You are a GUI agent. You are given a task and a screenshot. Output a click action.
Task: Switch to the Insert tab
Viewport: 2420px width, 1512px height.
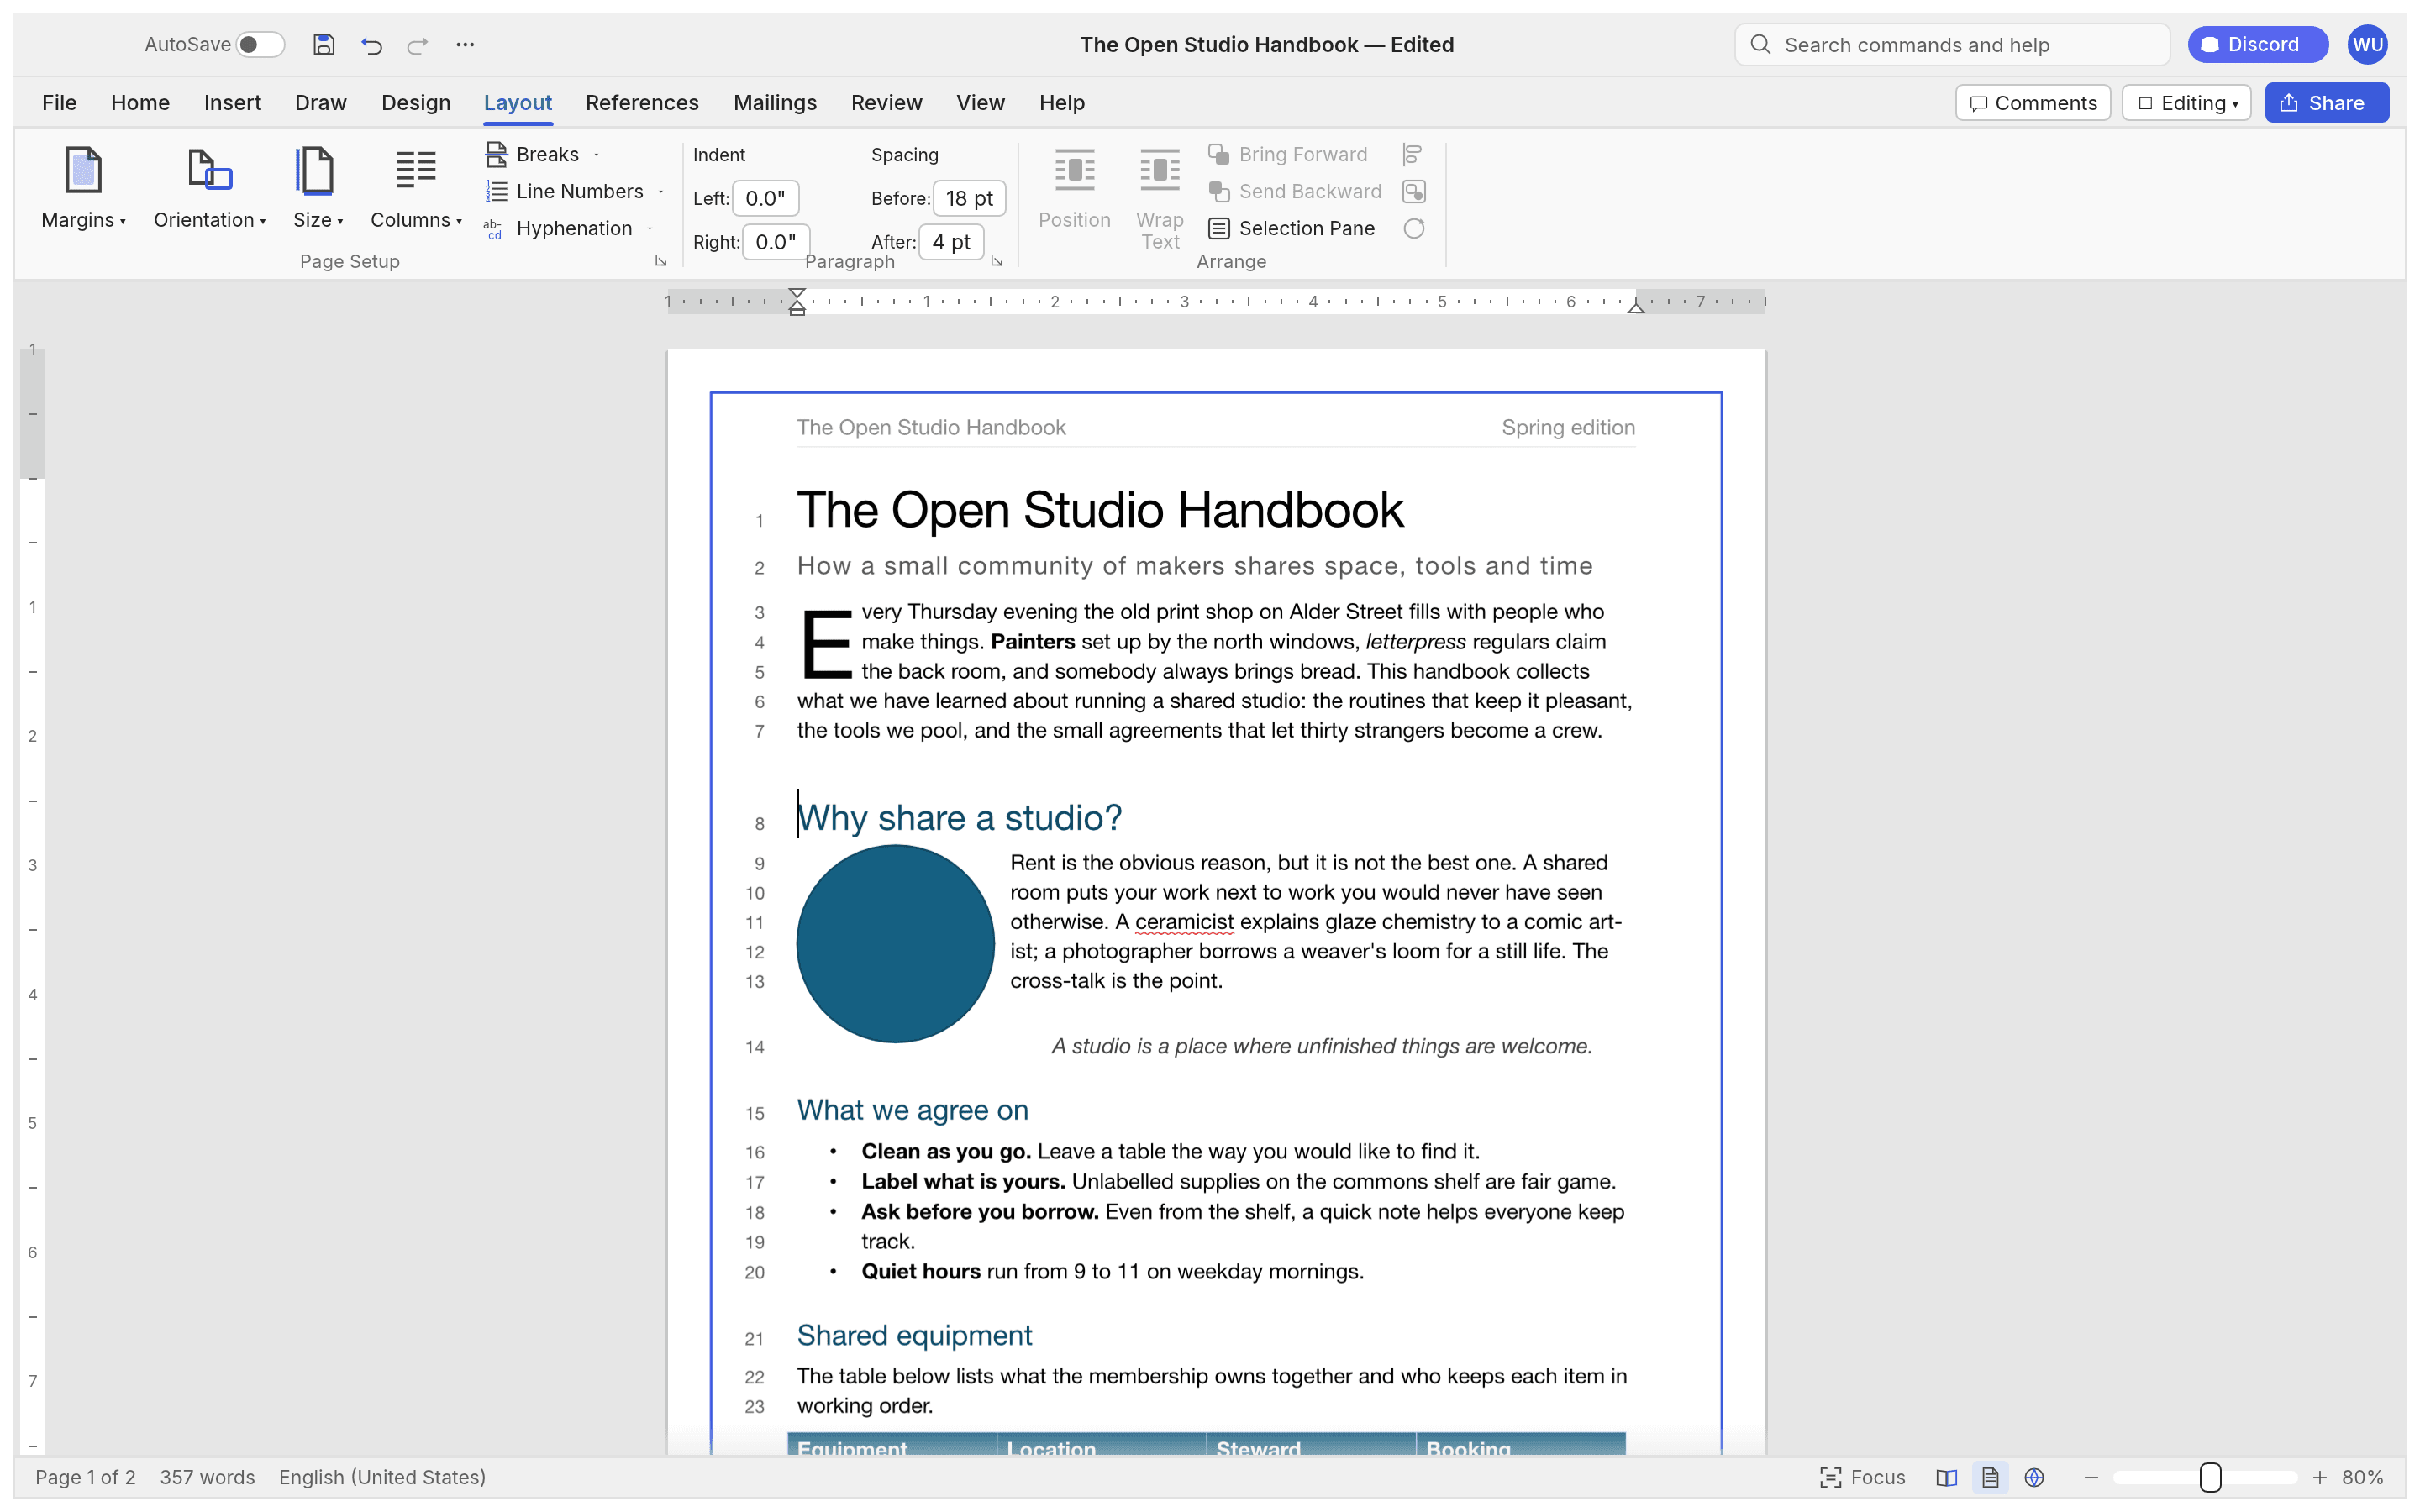(232, 103)
